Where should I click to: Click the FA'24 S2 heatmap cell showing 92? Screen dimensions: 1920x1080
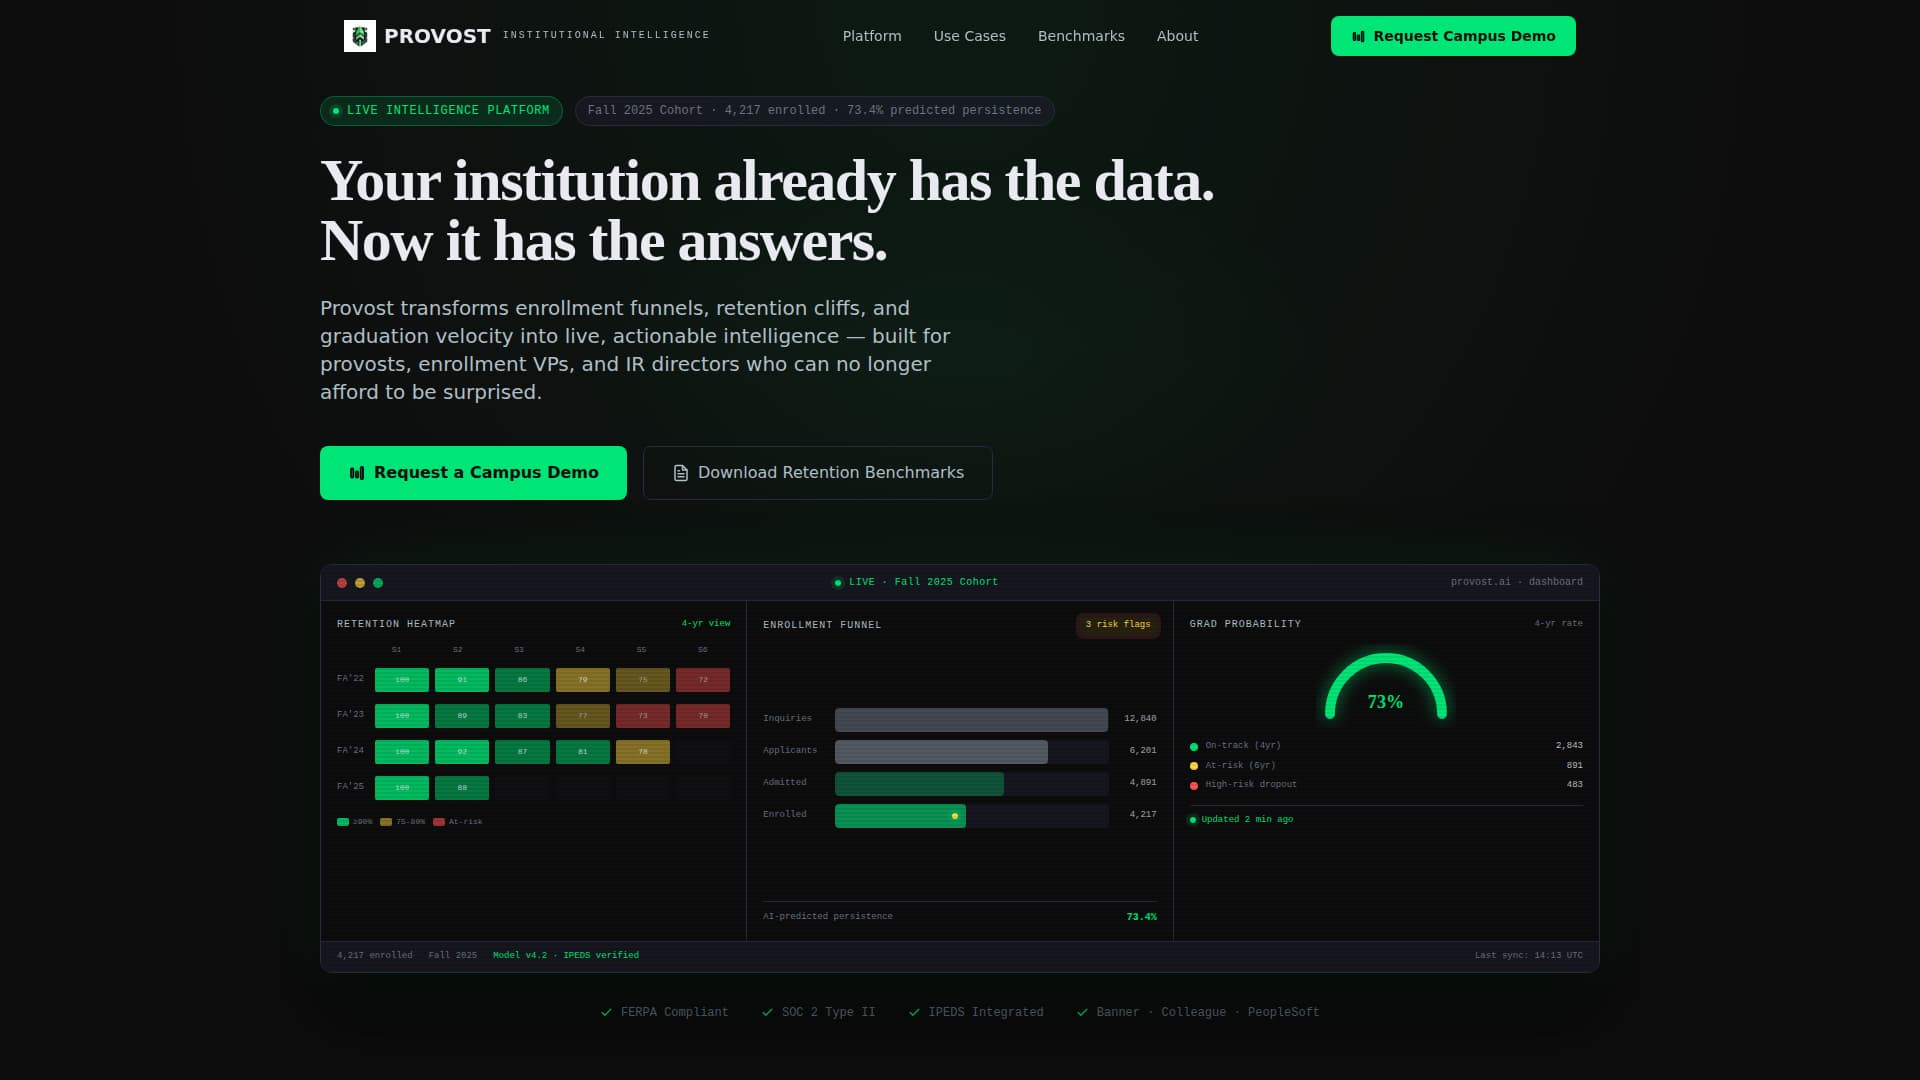pyautogui.click(x=462, y=752)
